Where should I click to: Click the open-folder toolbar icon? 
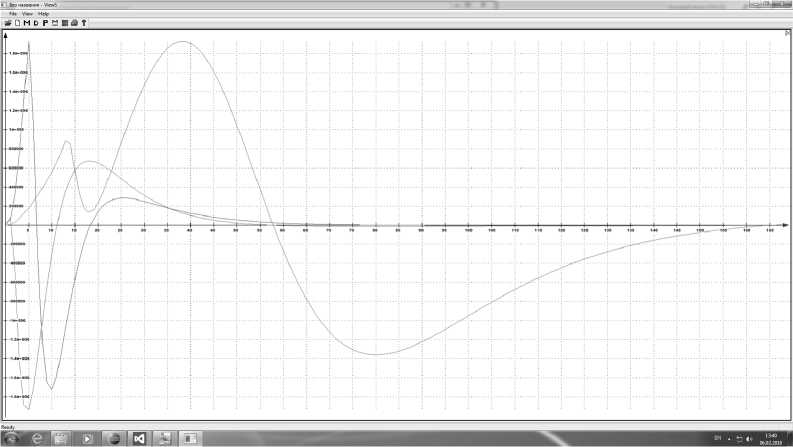(x=8, y=23)
